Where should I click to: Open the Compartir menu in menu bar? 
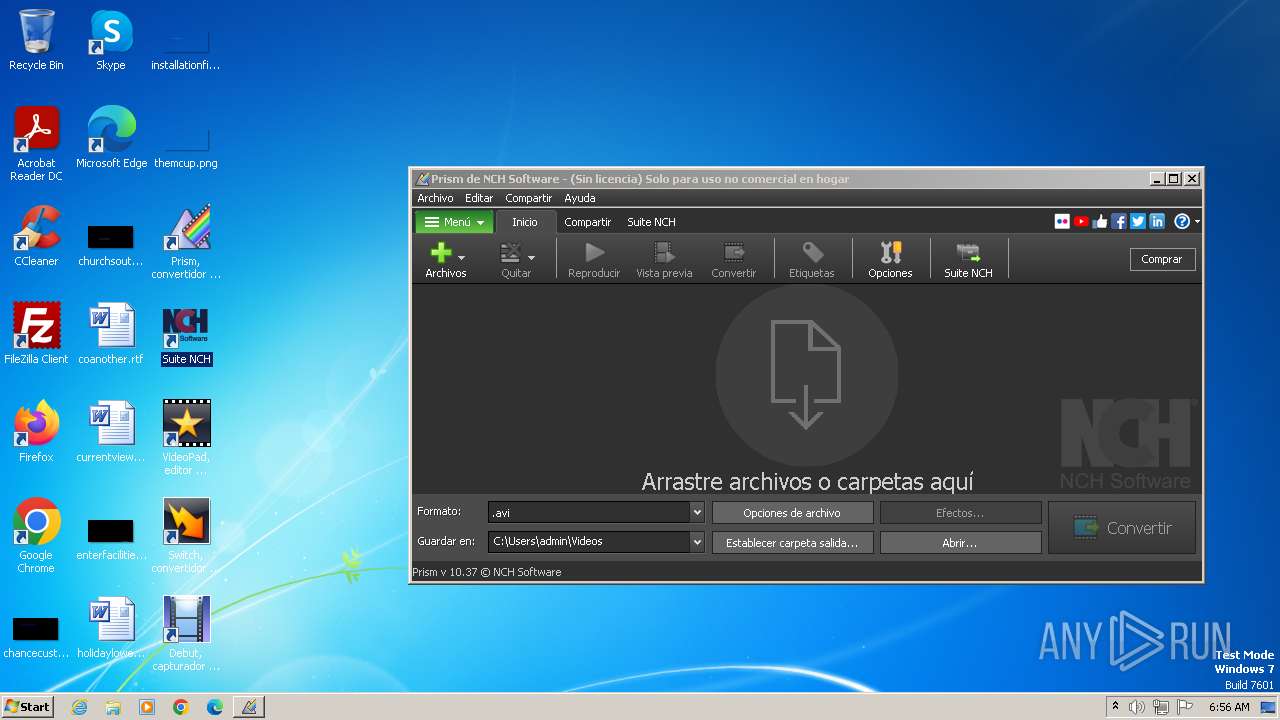pyautogui.click(x=528, y=198)
